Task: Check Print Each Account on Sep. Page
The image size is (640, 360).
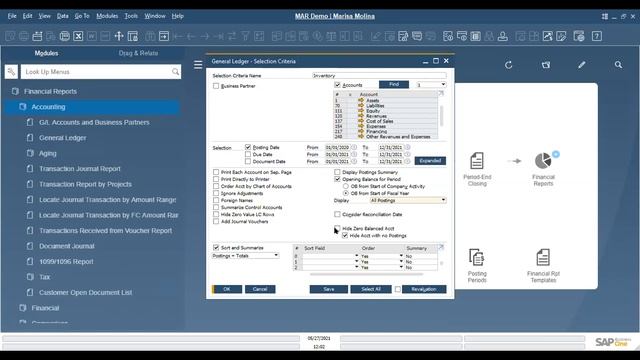Action: tap(216, 172)
